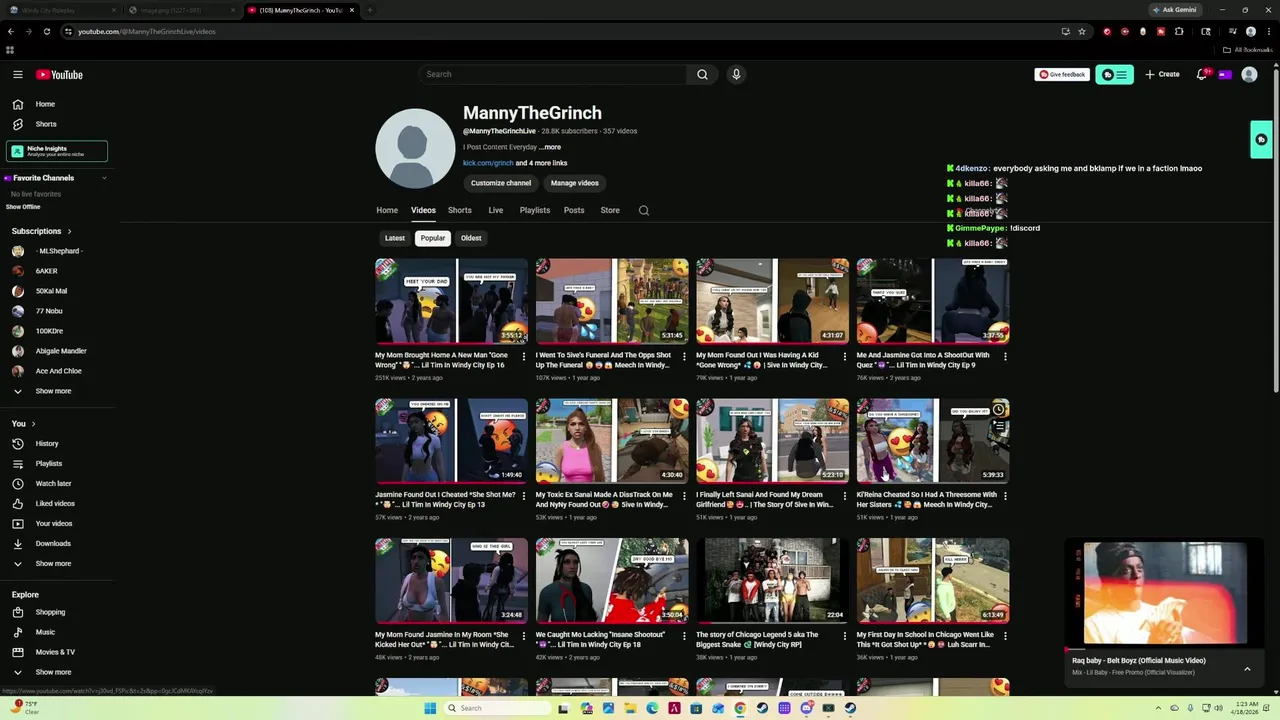Show more subscriptions
1280x720 pixels.
tap(53, 391)
